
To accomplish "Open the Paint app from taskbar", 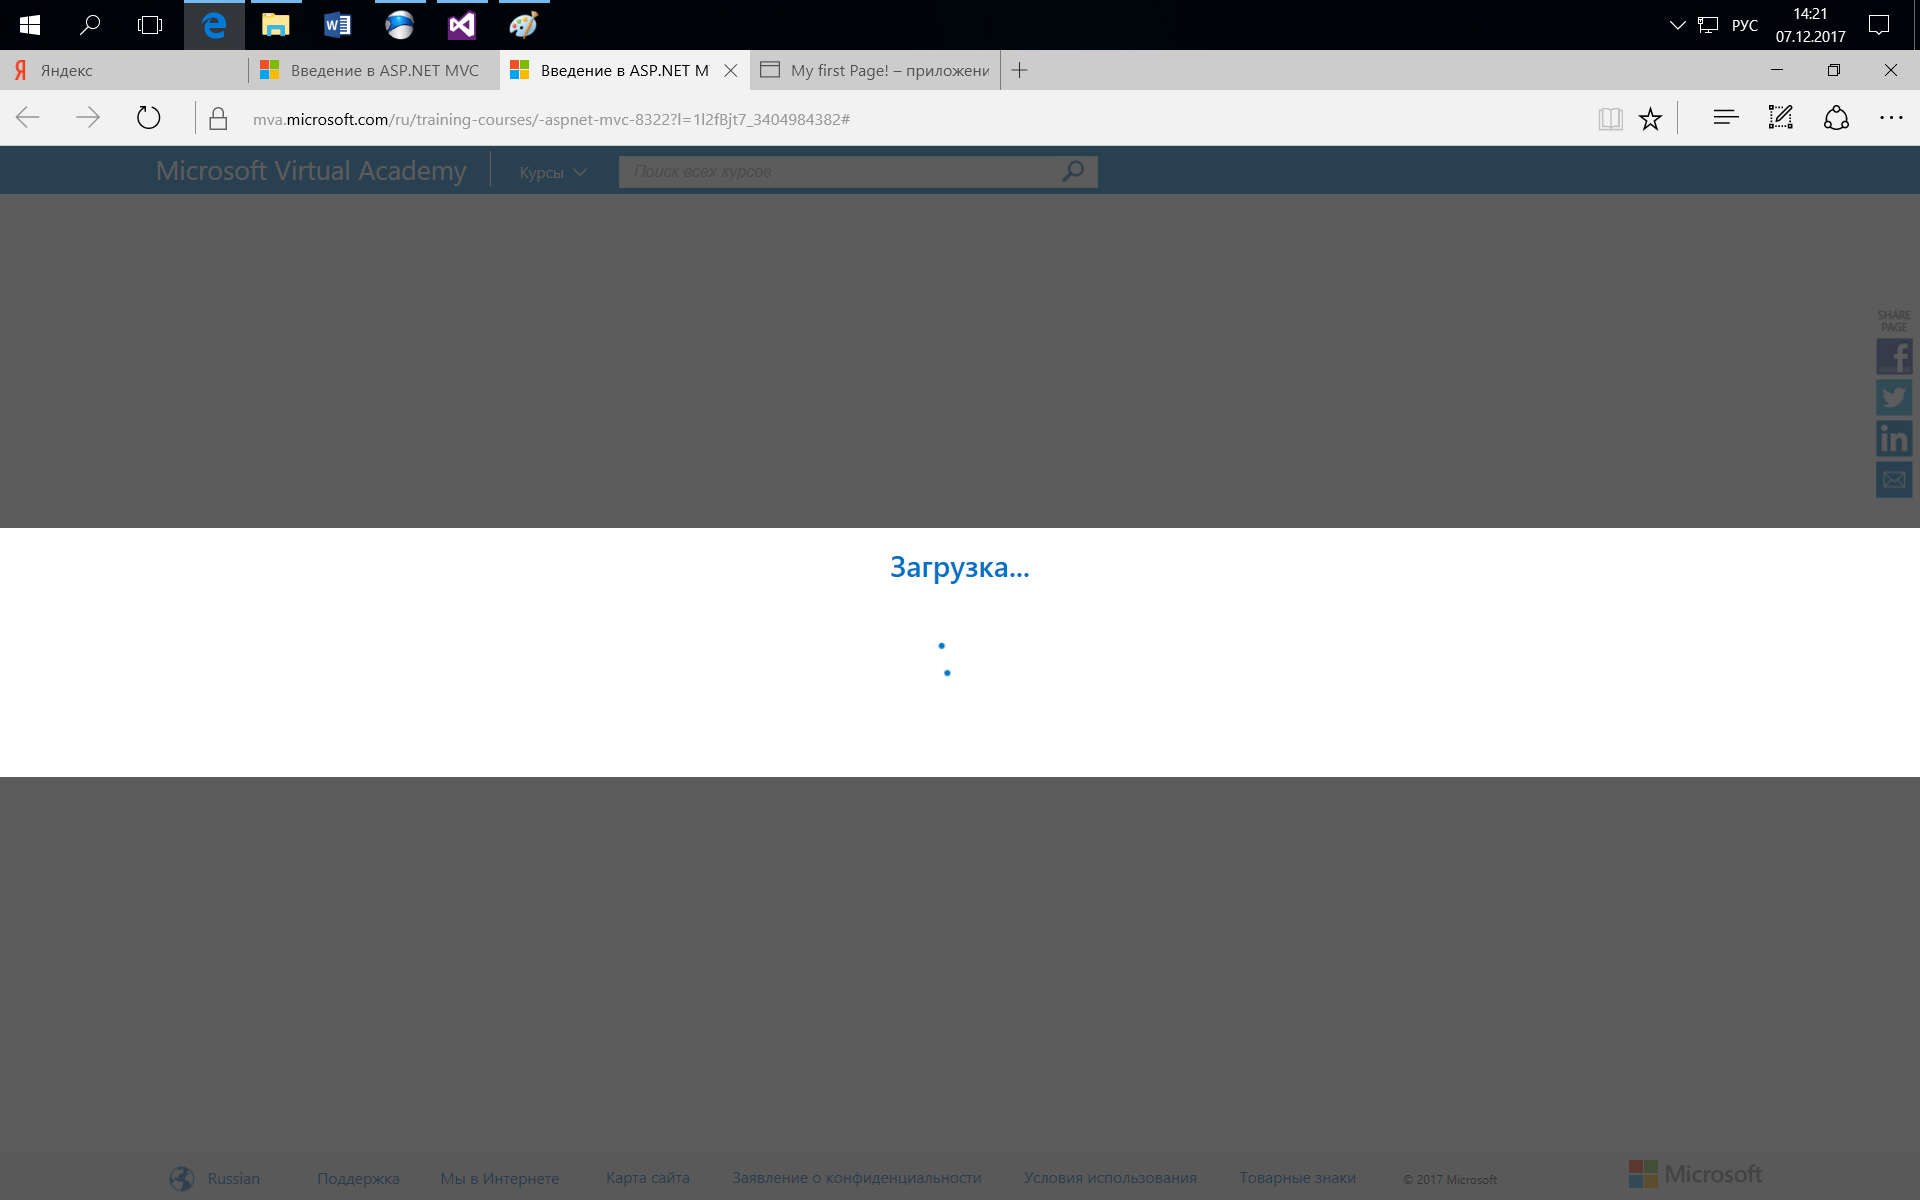I will 523,25.
